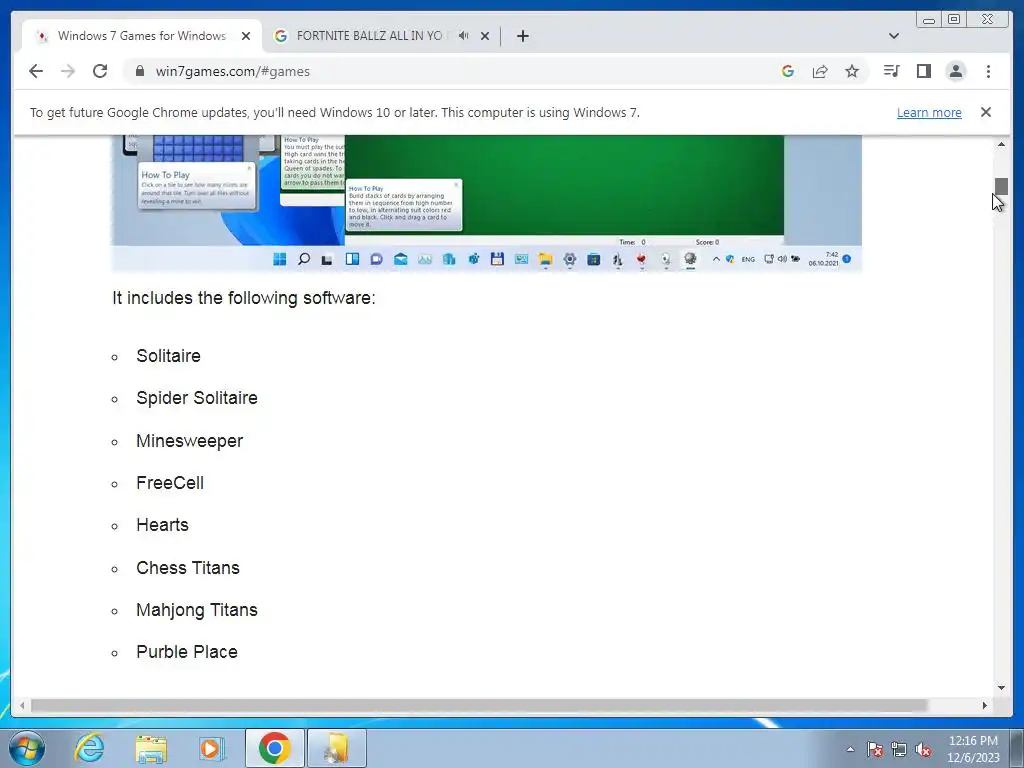Click the address bar URL

(232, 71)
